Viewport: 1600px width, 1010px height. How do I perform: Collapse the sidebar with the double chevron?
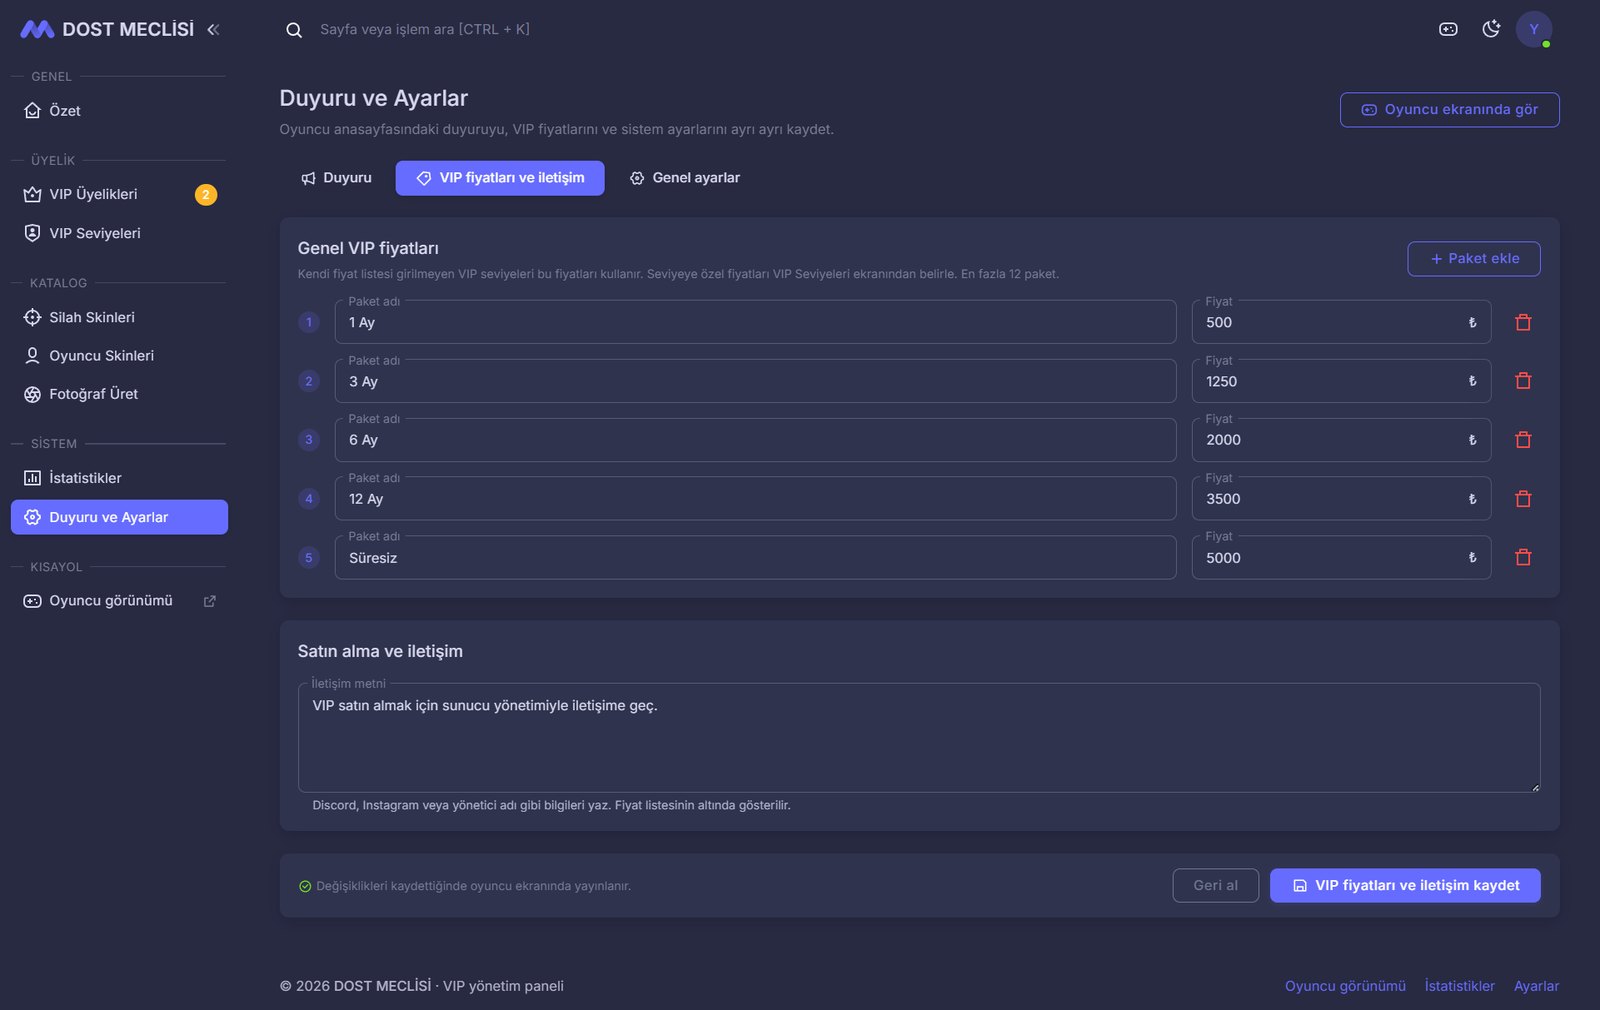pos(213,30)
